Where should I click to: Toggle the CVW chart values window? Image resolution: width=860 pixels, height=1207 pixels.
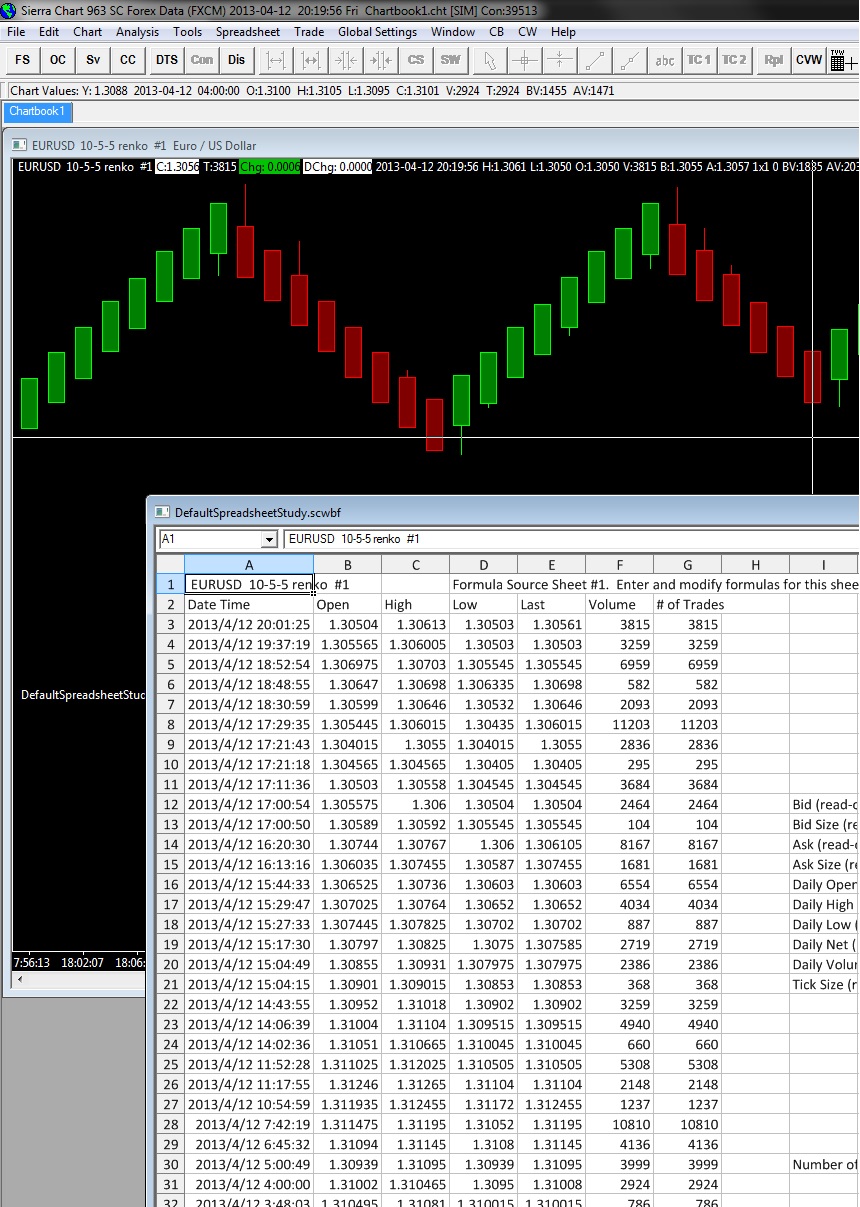pyautogui.click(x=808, y=60)
